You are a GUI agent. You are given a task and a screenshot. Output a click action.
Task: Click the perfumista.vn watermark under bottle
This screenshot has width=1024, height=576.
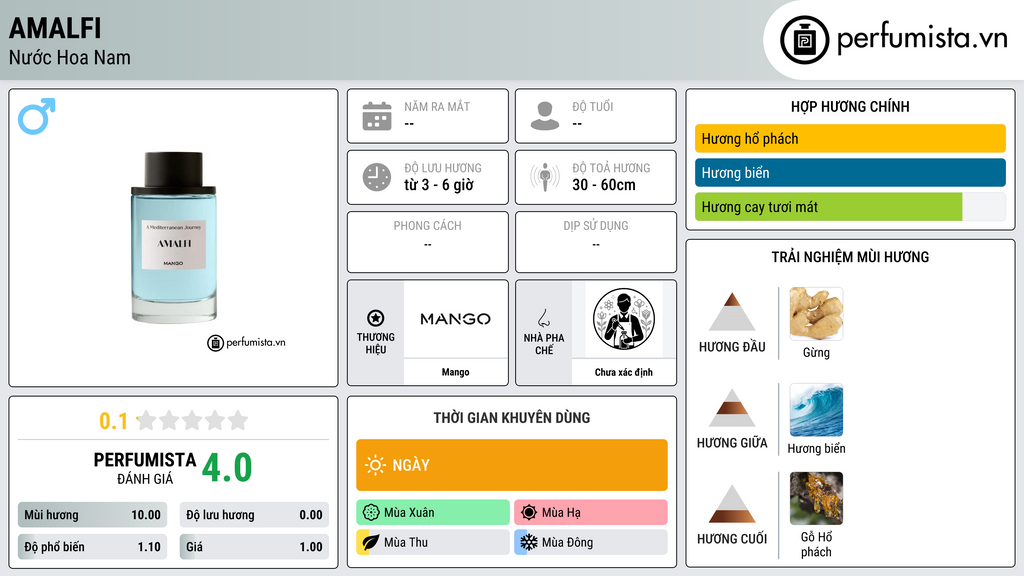coord(246,342)
